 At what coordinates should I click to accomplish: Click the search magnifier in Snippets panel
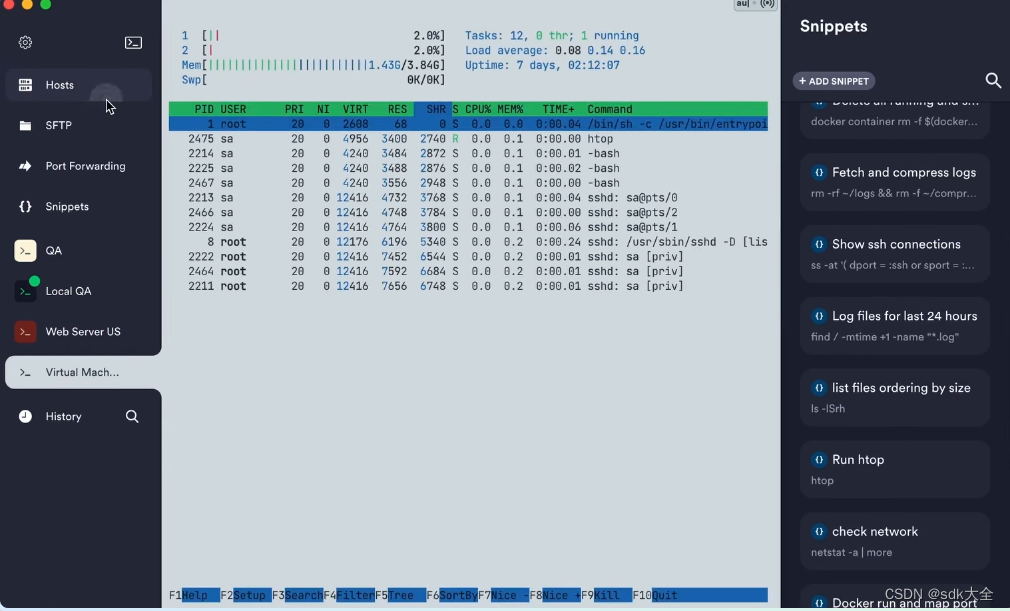click(x=992, y=81)
